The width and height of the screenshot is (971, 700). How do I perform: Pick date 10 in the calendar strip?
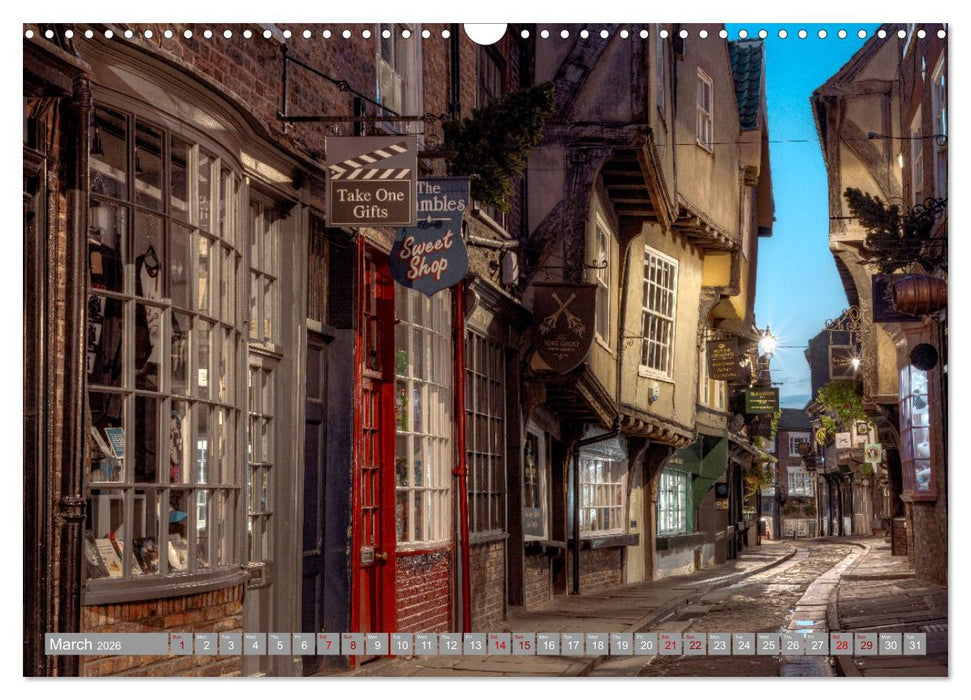pos(401,644)
